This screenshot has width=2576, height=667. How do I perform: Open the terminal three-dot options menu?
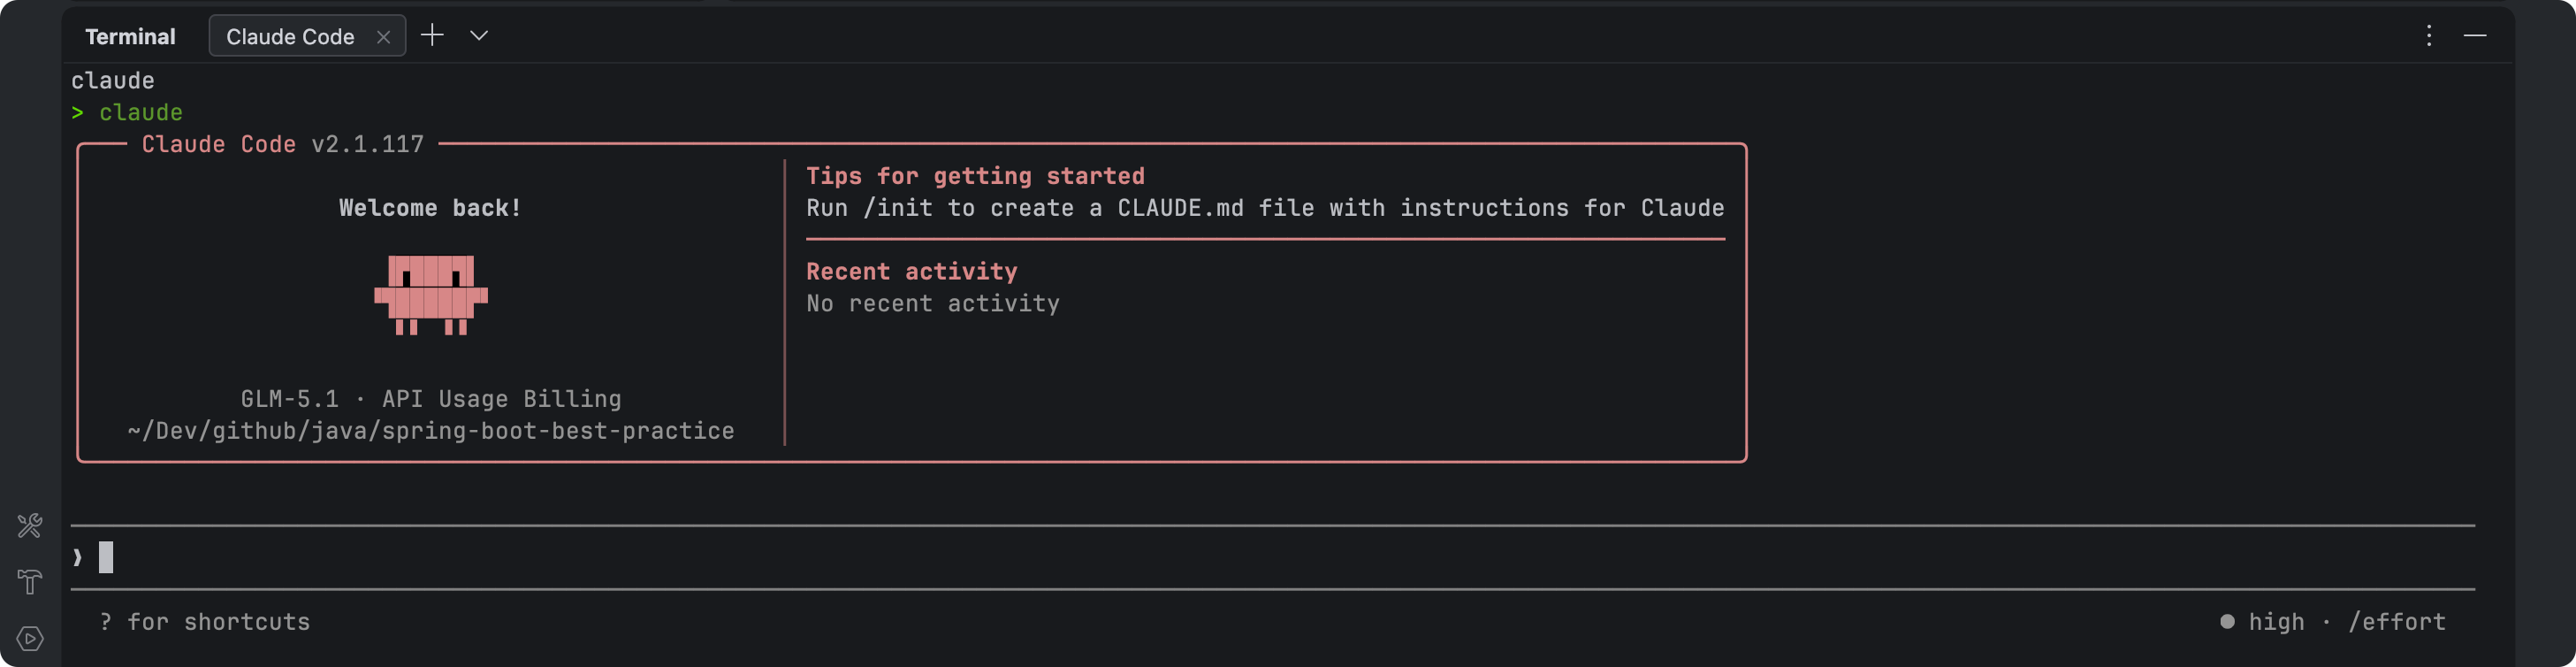click(2428, 36)
